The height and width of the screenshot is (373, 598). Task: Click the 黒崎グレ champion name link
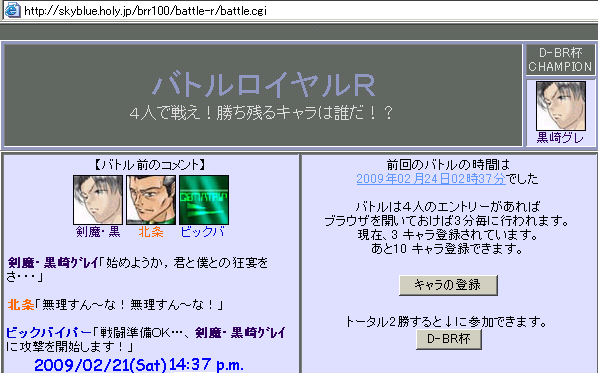[560, 138]
